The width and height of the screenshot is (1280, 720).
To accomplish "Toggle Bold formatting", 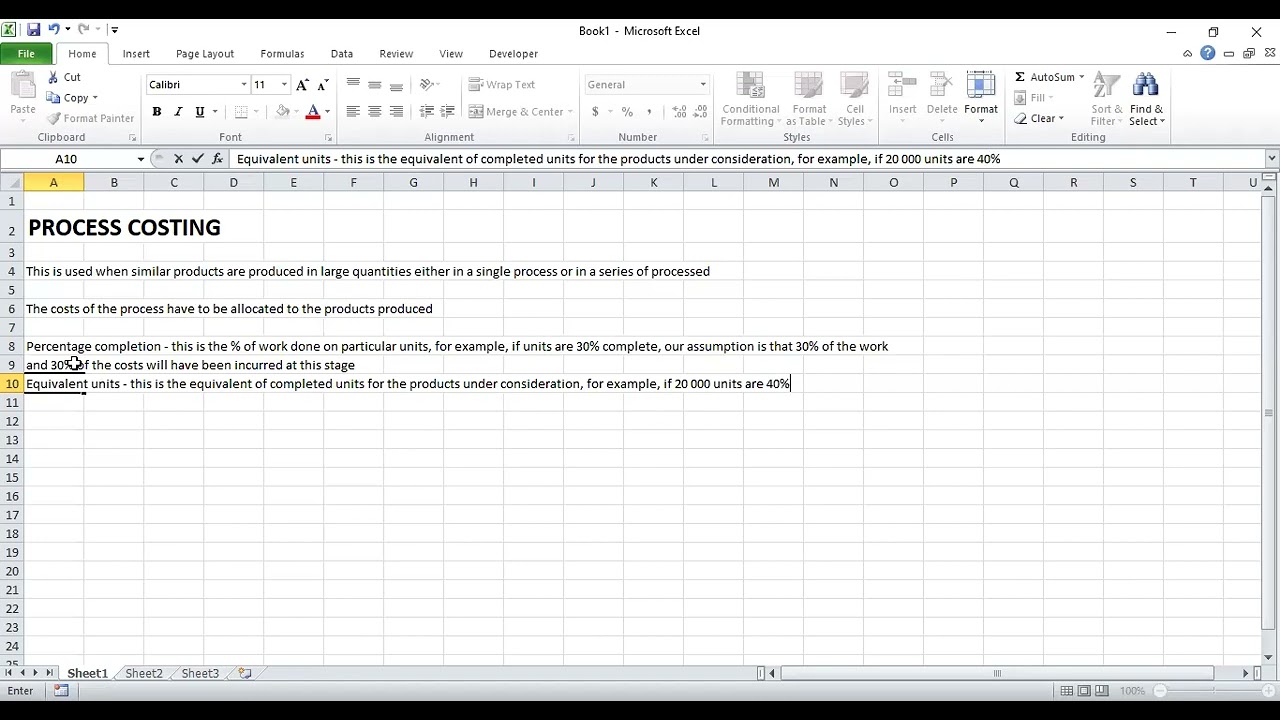I will coord(157,112).
